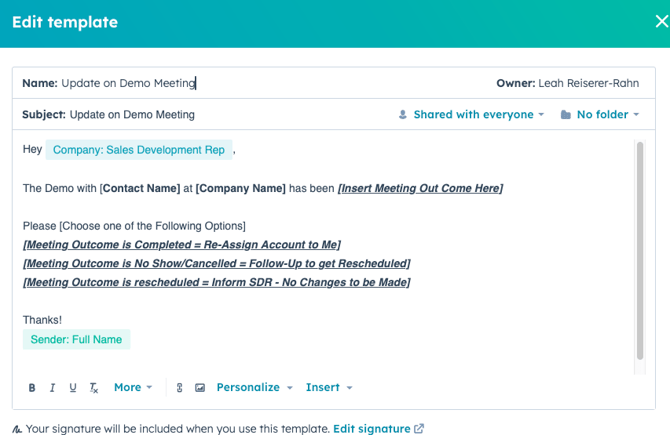Insert a hyperlink with the link icon
The width and height of the screenshot is (670, 435).
point(179,388)
